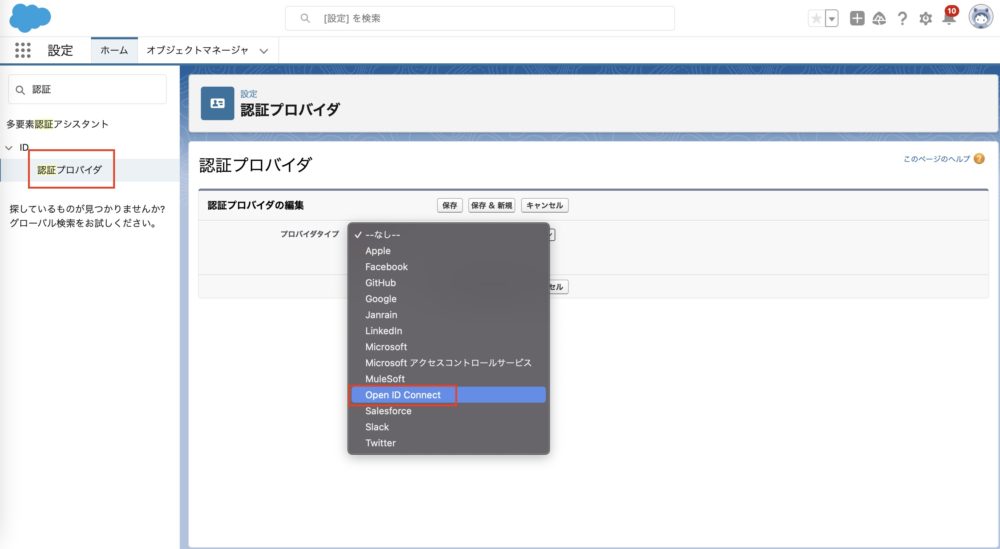This screenshot has height=549, width=1000.
Task: Choose Salesforce as the provider type
Action: click(448, 411)
